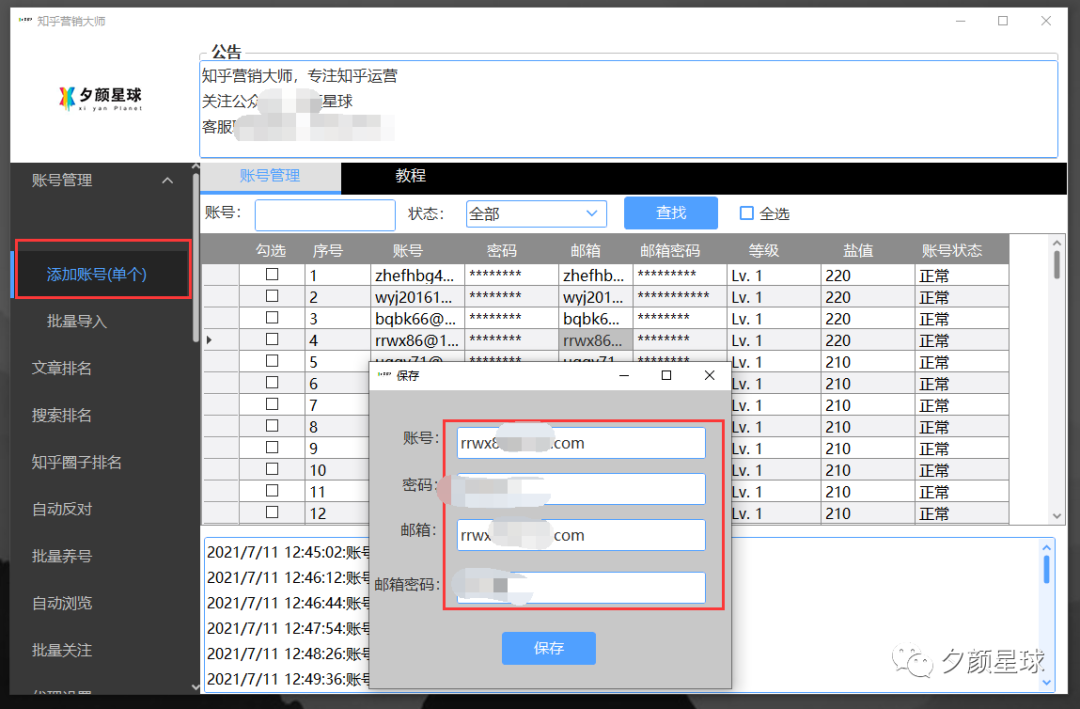Check the box for row 4 rrwx86
1080x709 pixels.
click(x=272, y=339)
